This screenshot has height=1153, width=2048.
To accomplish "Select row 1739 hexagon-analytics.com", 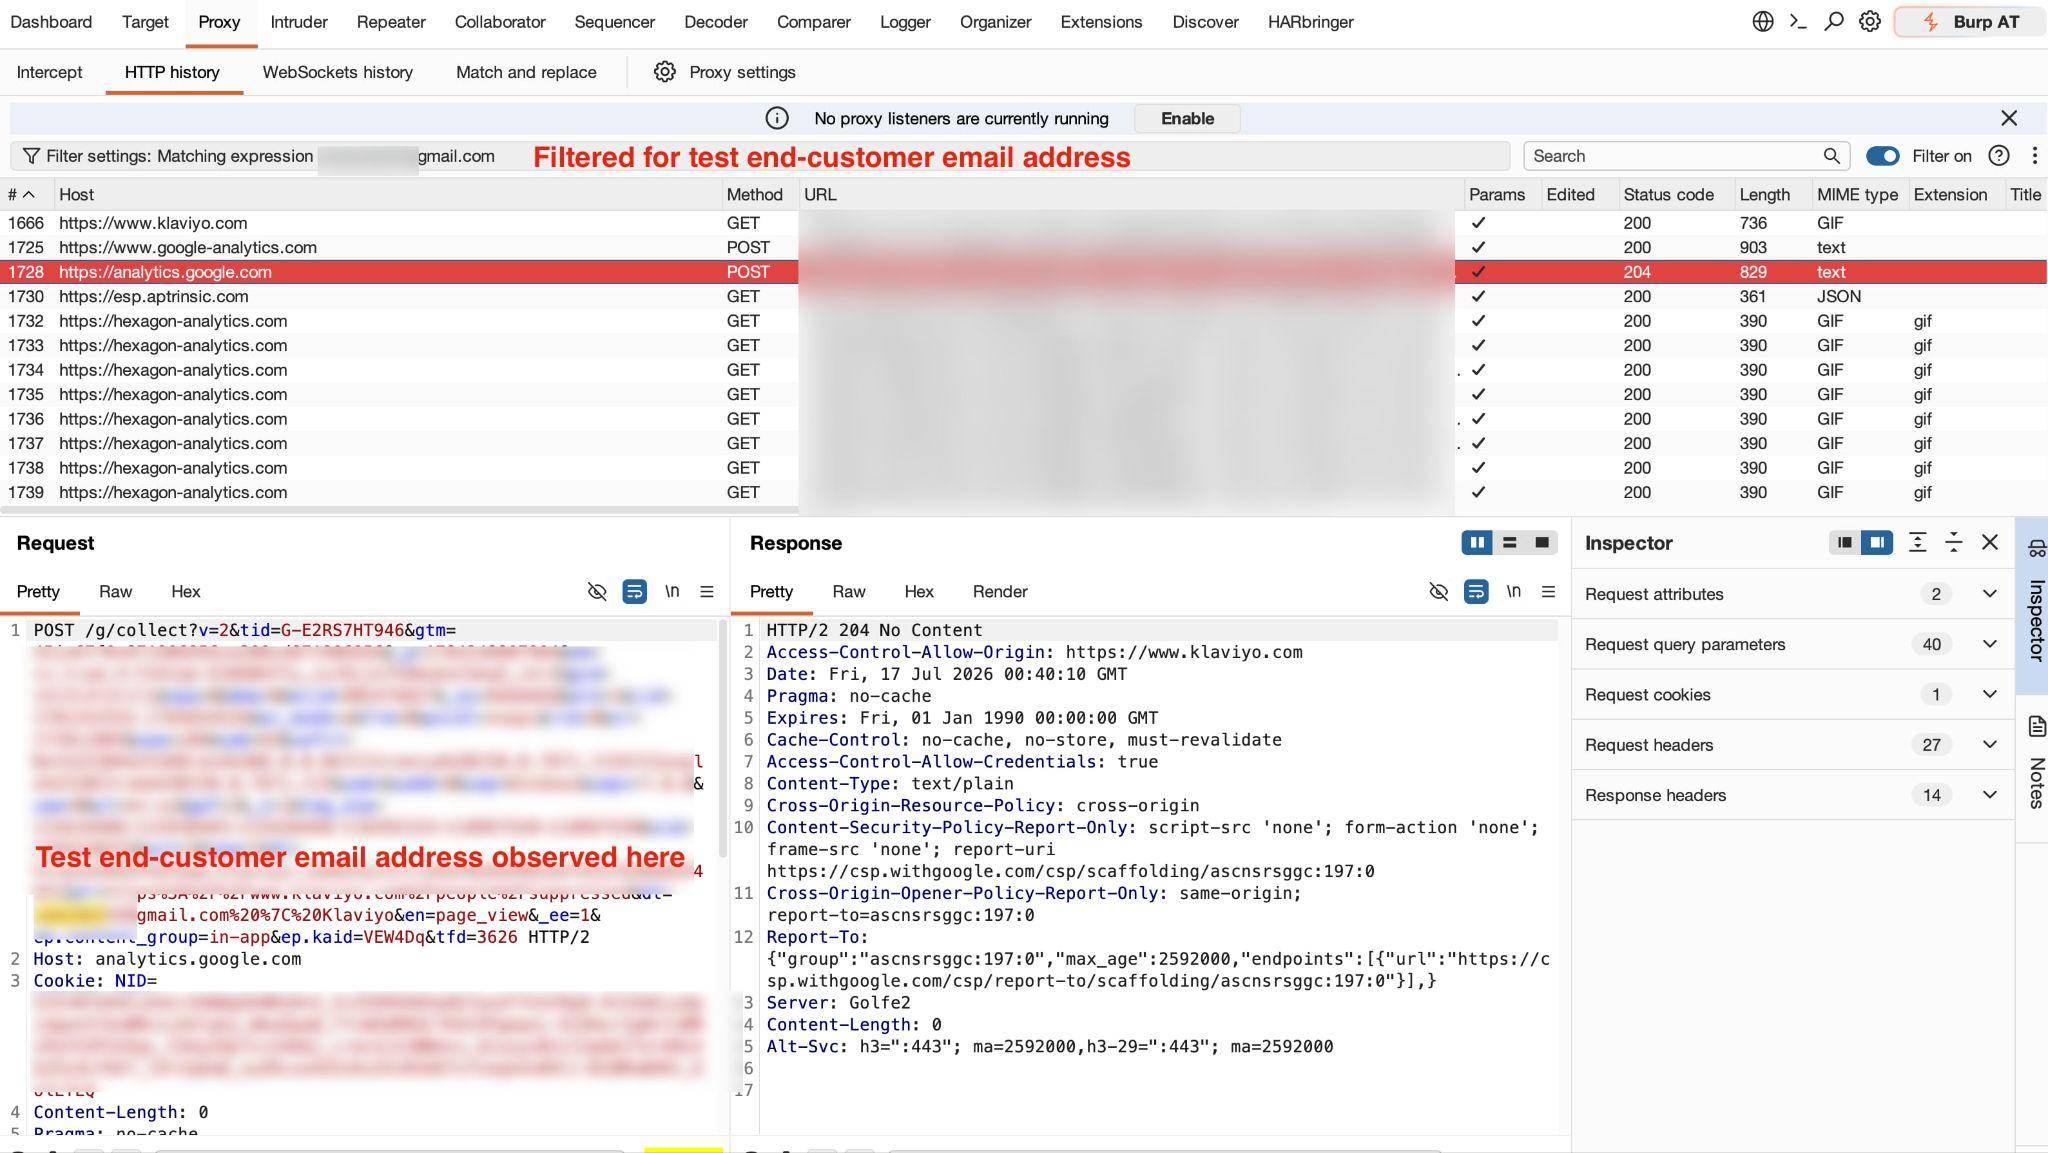I will pyautogui.click(x=1024, y=492).
